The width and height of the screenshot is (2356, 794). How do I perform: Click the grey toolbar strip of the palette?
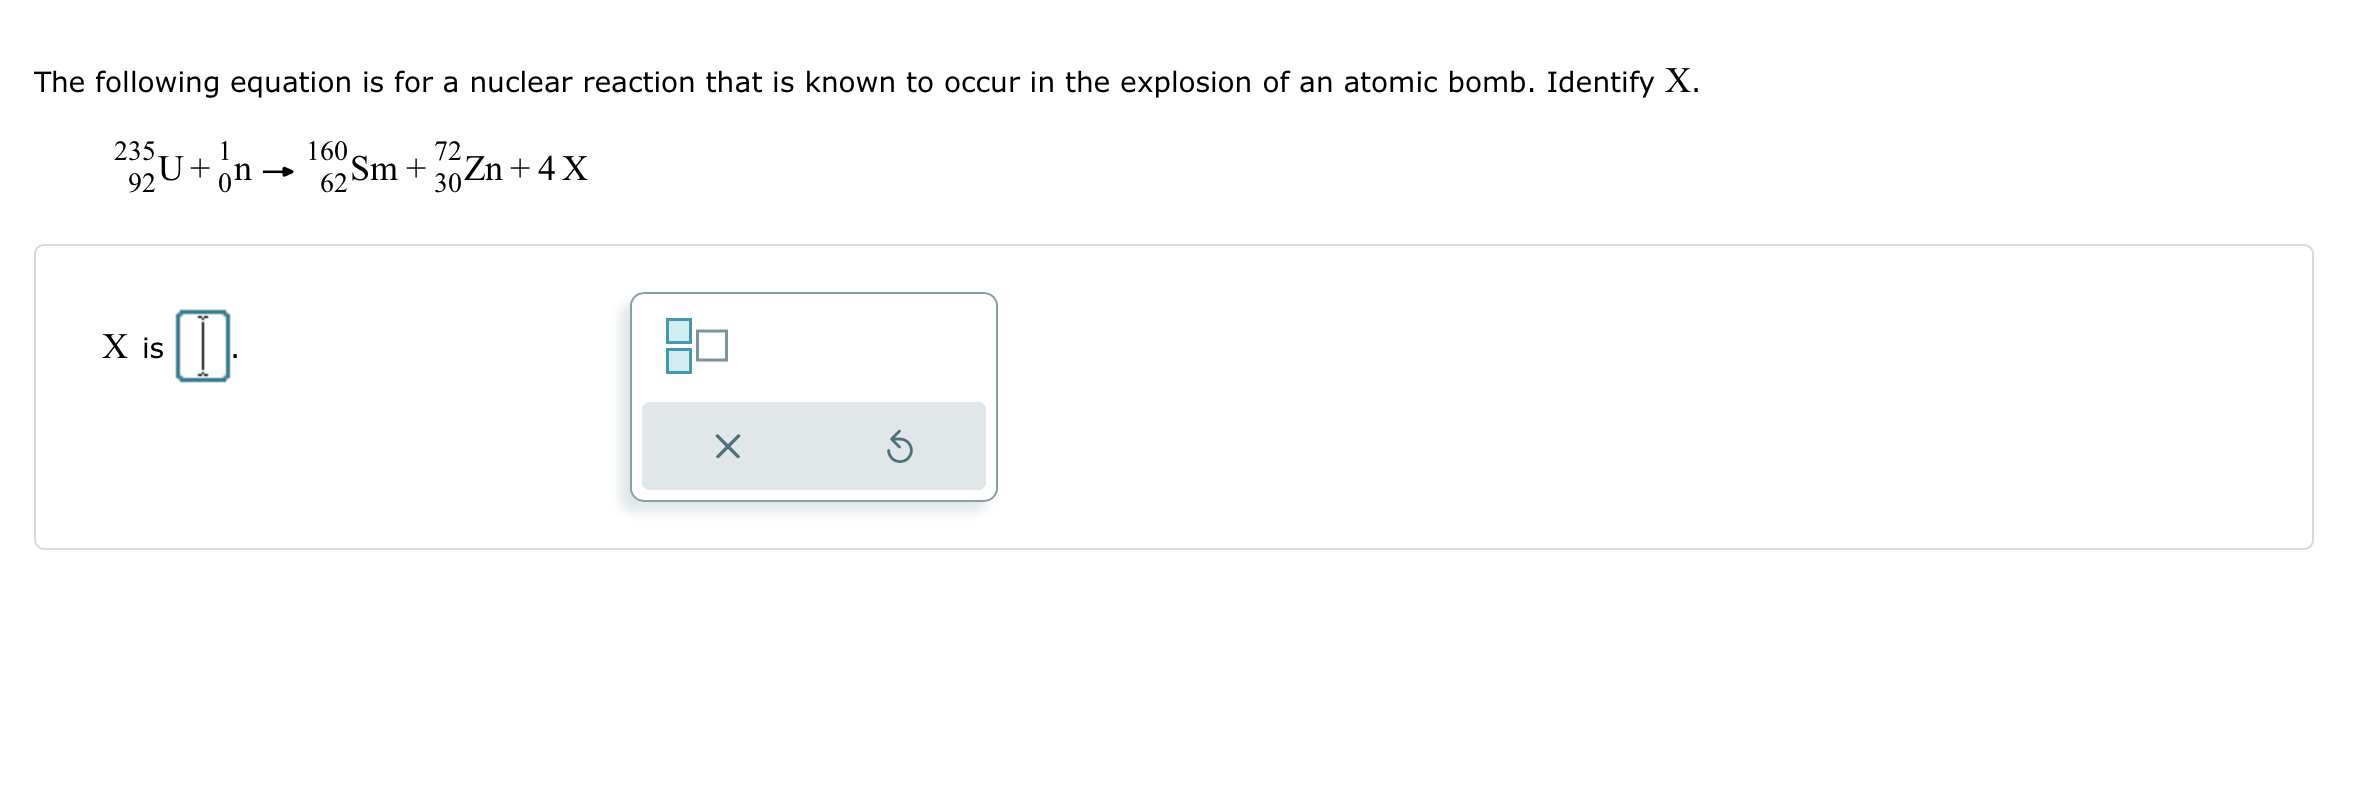click(813, 447)
